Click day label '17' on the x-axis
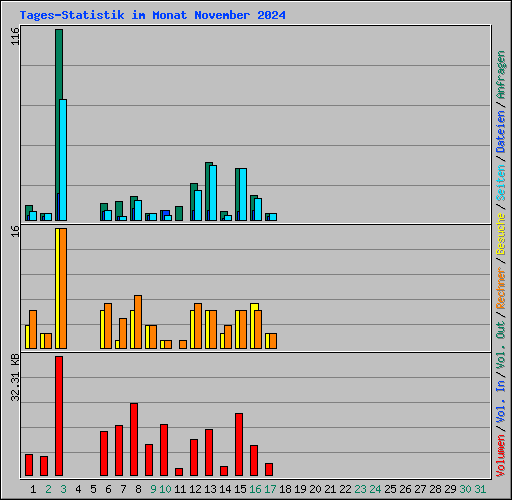Screen dimensions: 512x500 [x=270, y=489]
